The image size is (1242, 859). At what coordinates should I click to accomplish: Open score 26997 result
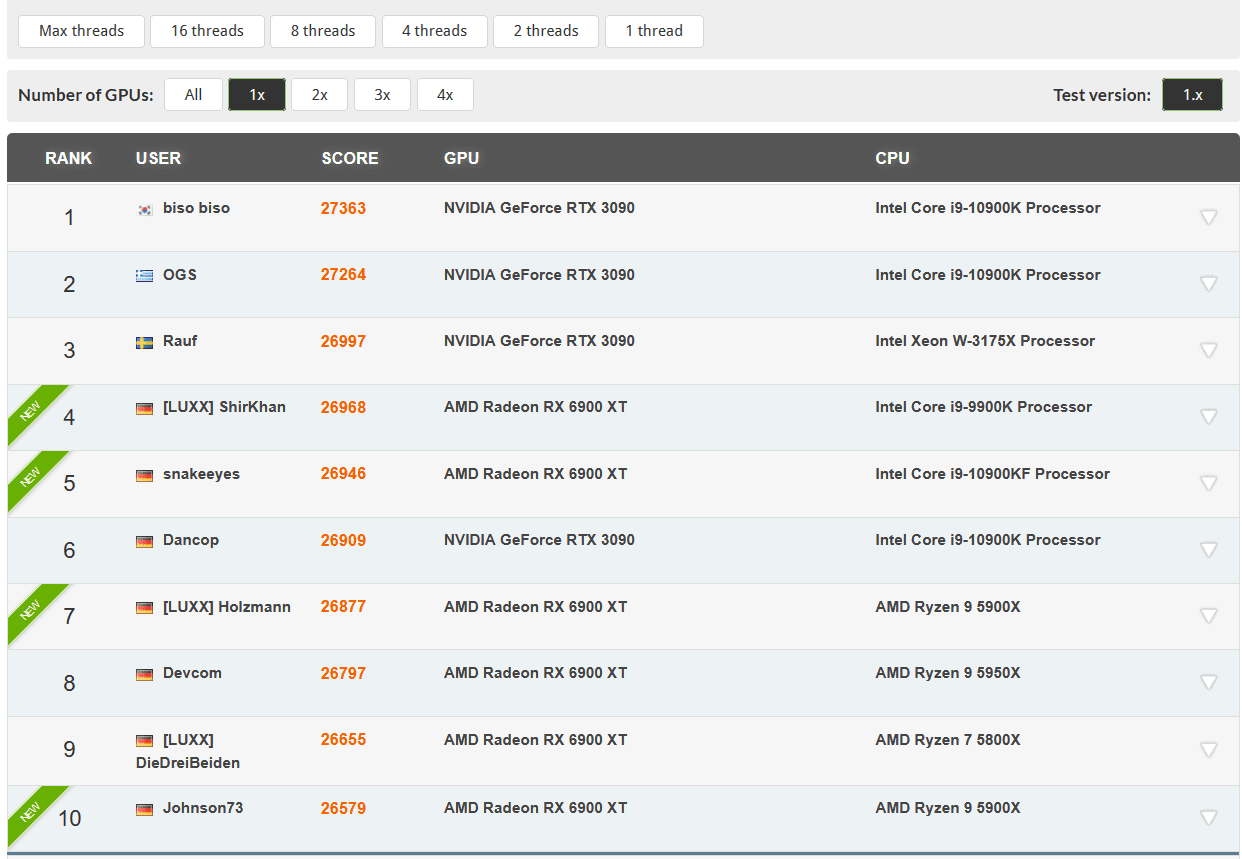pyautogui.click(x=343, y=341)
